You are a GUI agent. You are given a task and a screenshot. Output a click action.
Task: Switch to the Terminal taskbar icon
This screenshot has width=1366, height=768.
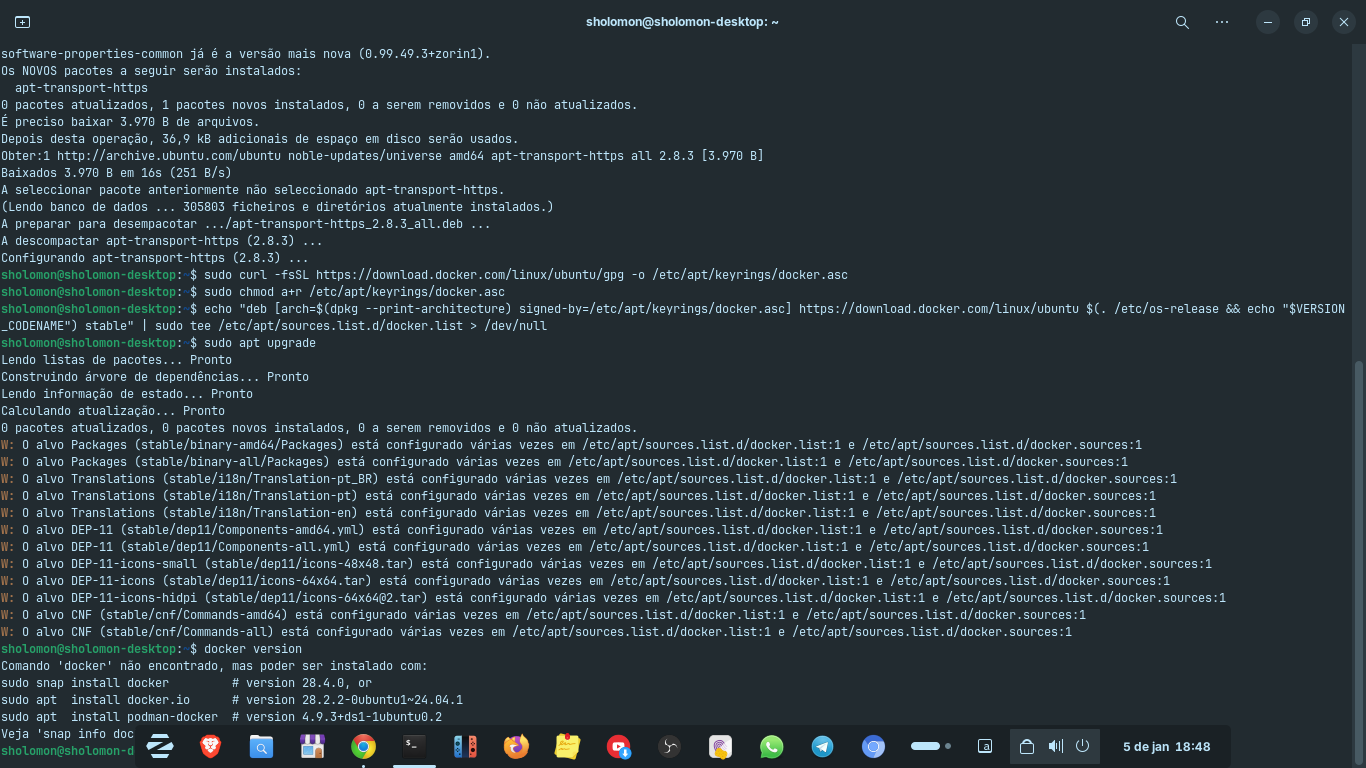coord(414,746)
